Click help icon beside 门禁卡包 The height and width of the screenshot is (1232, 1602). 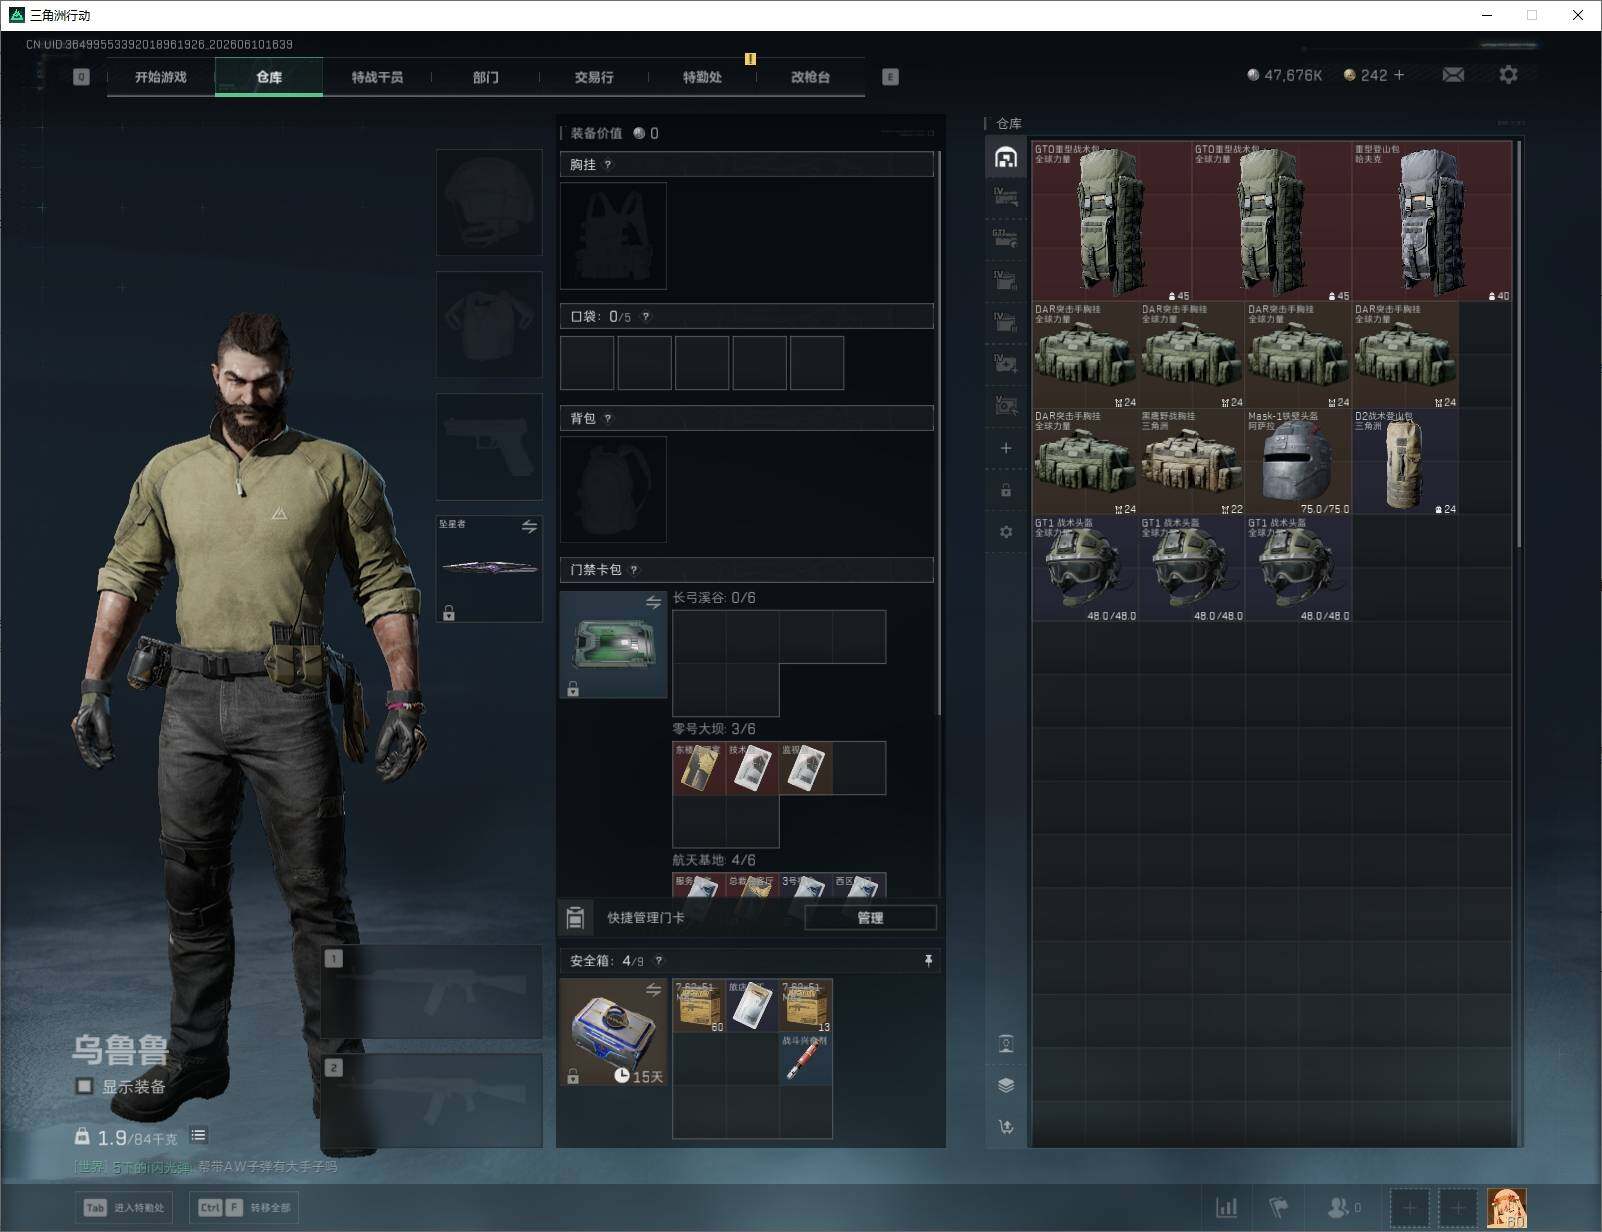[x=634, y=570]
